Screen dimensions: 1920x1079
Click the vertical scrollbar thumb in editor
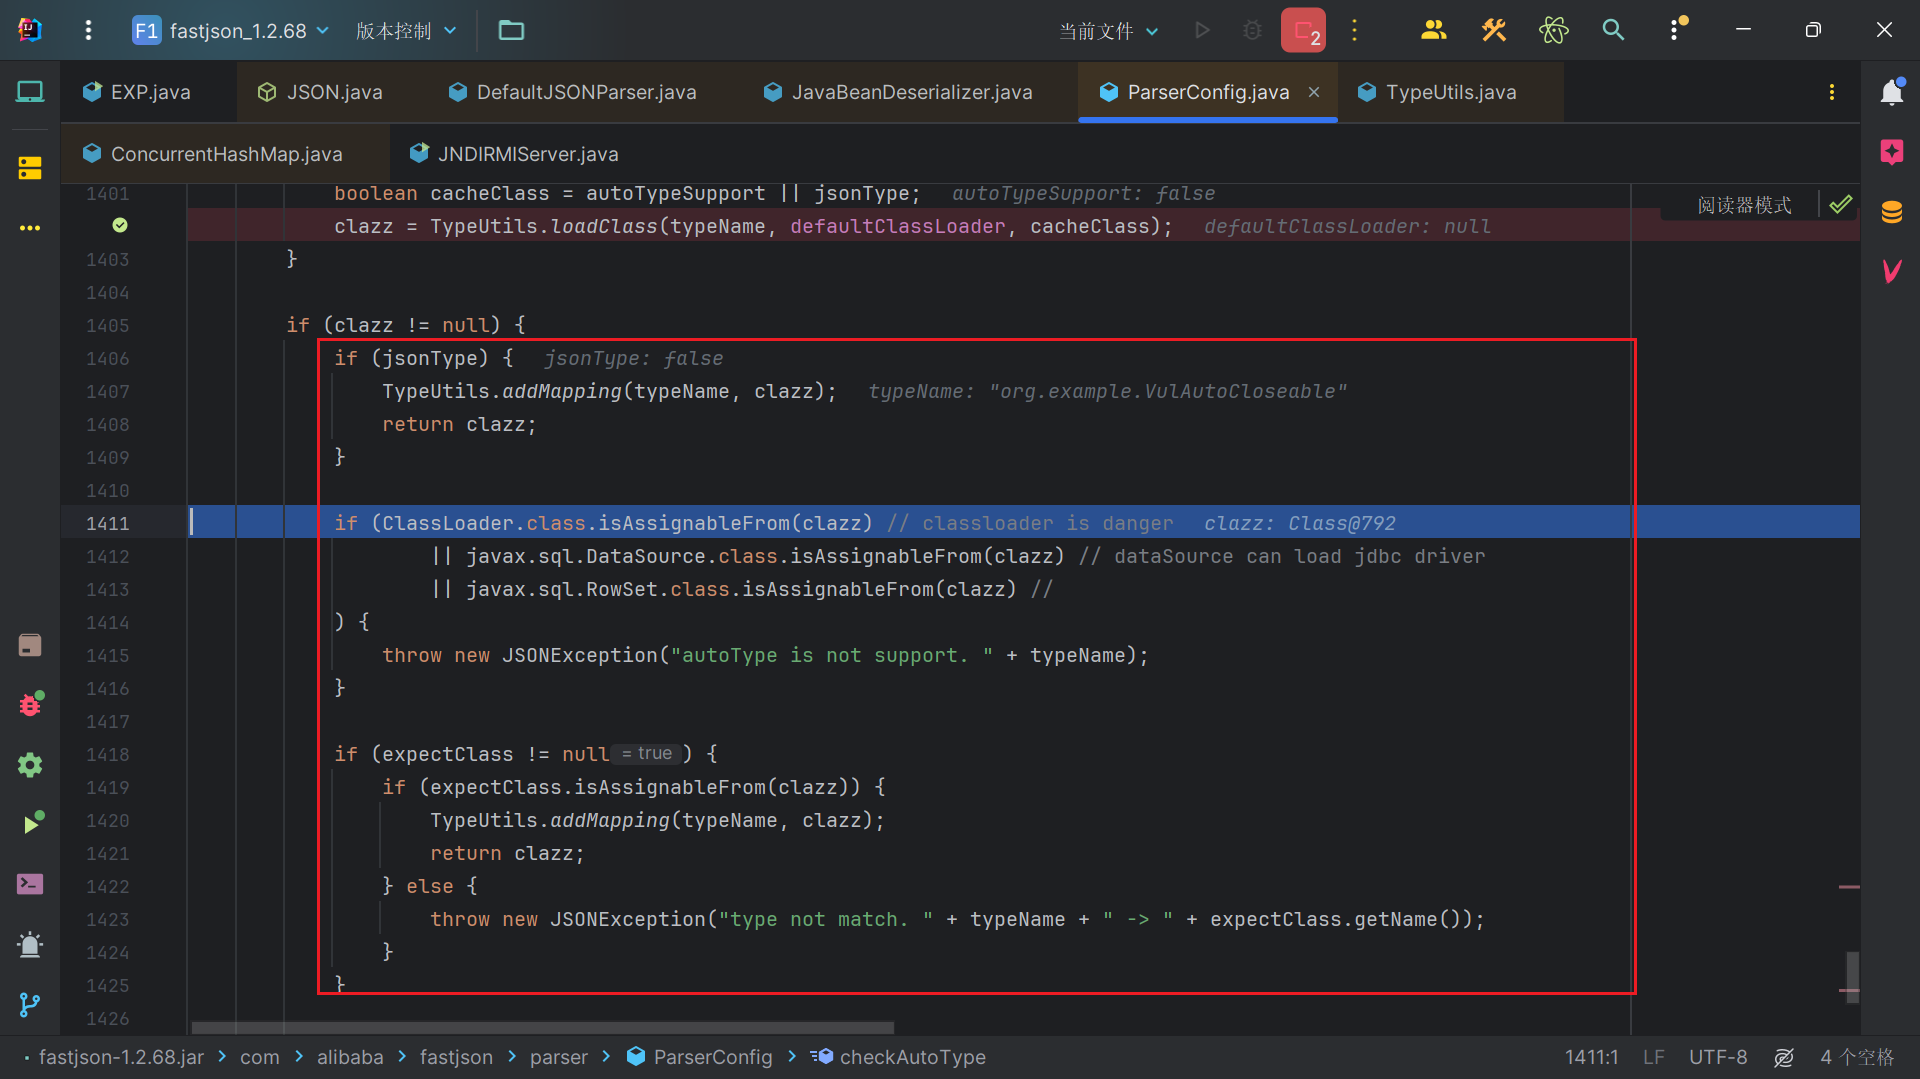(x=1852, y=976)
